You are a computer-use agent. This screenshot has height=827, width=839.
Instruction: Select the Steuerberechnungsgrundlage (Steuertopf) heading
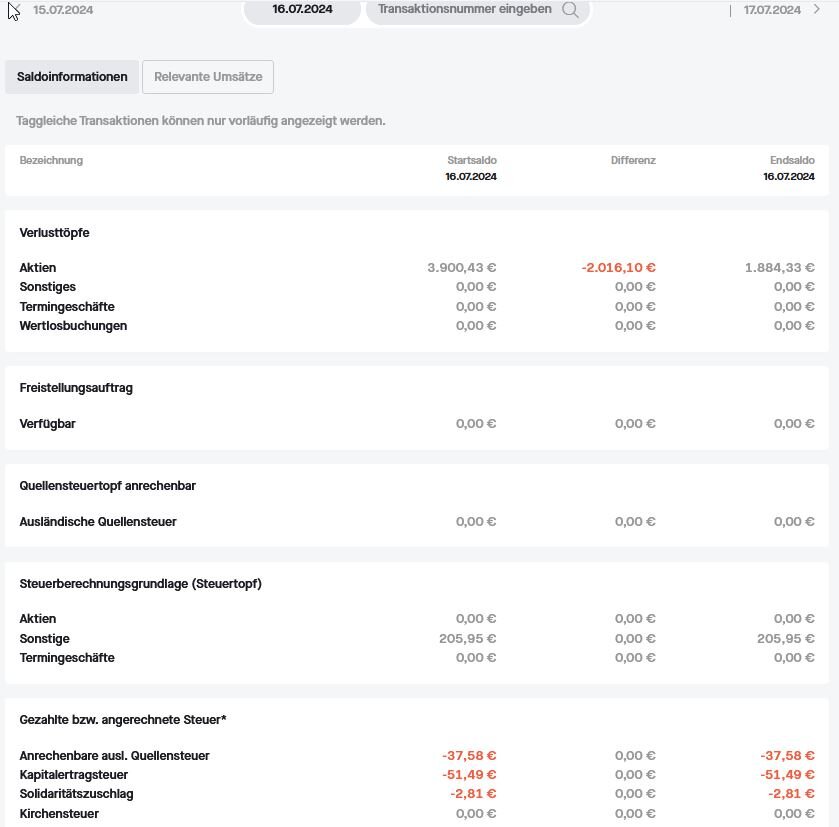point(140,584)
